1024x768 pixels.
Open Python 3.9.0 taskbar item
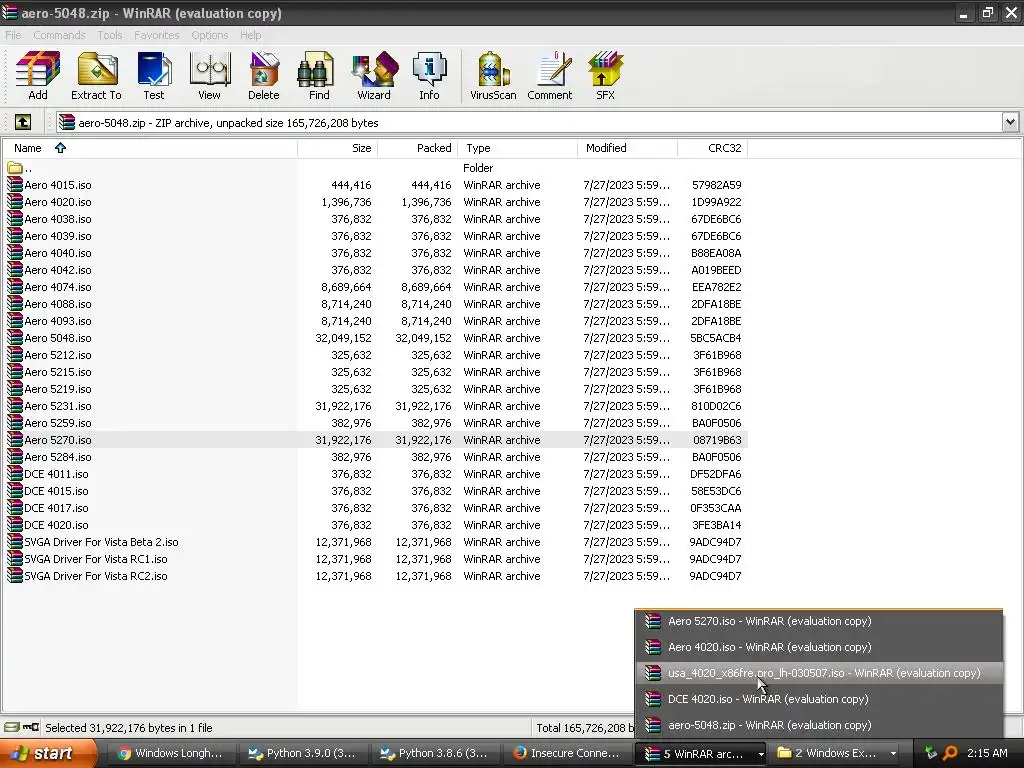click(302, 754)
